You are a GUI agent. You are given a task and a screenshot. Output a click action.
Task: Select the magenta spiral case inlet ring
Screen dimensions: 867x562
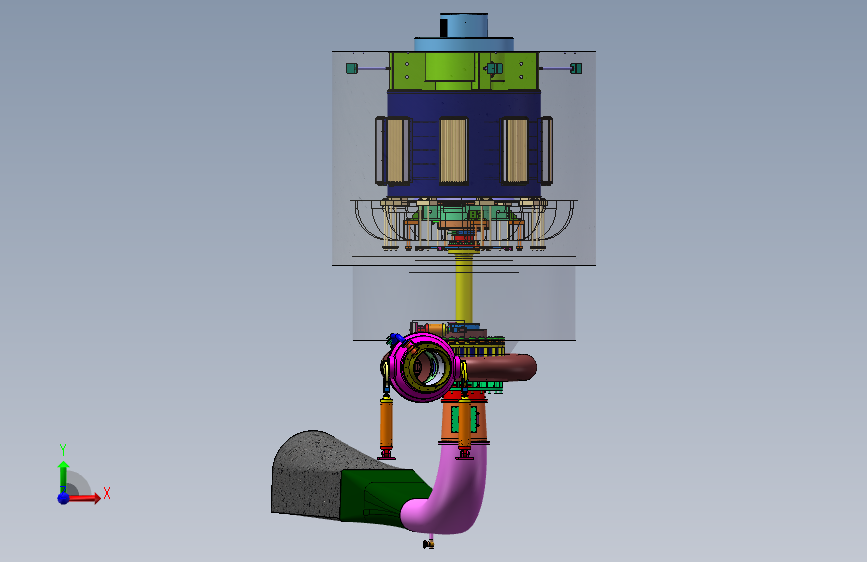(x=423, y=366)
